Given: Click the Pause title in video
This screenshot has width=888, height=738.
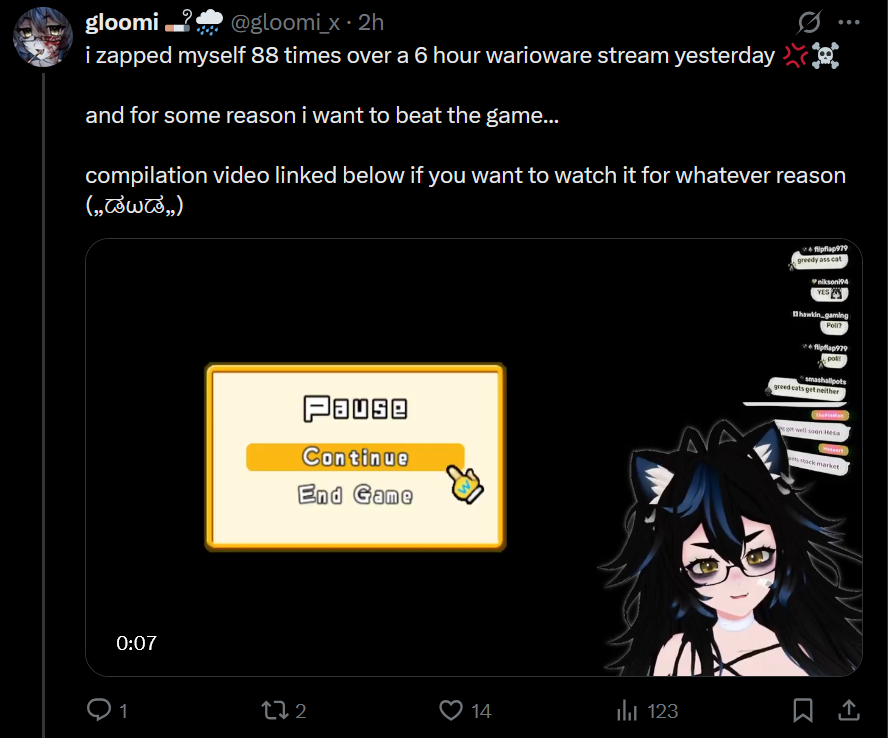Looking at the screenshot, I should coord(355,408).
